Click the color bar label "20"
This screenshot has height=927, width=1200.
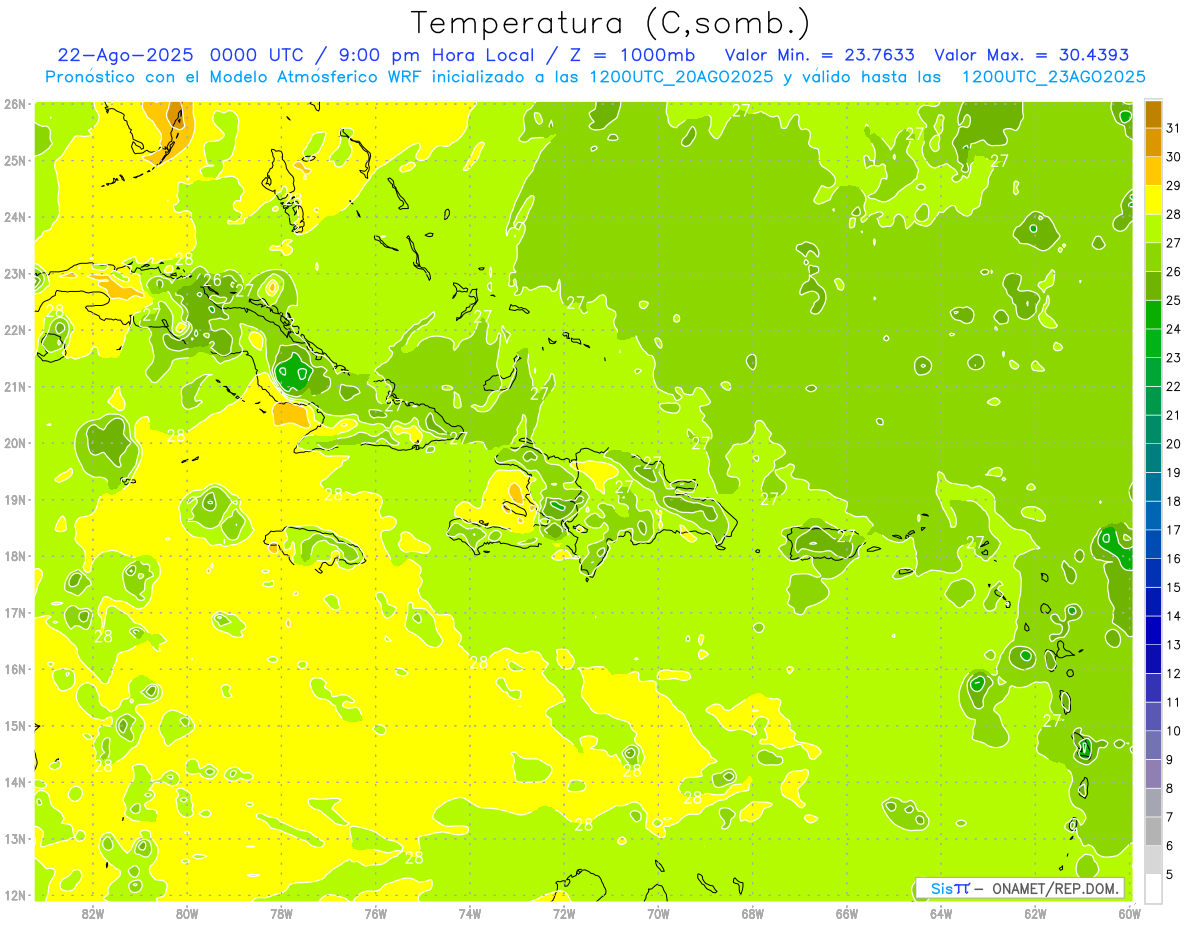pyautogui.click(x=1174, y=444)
